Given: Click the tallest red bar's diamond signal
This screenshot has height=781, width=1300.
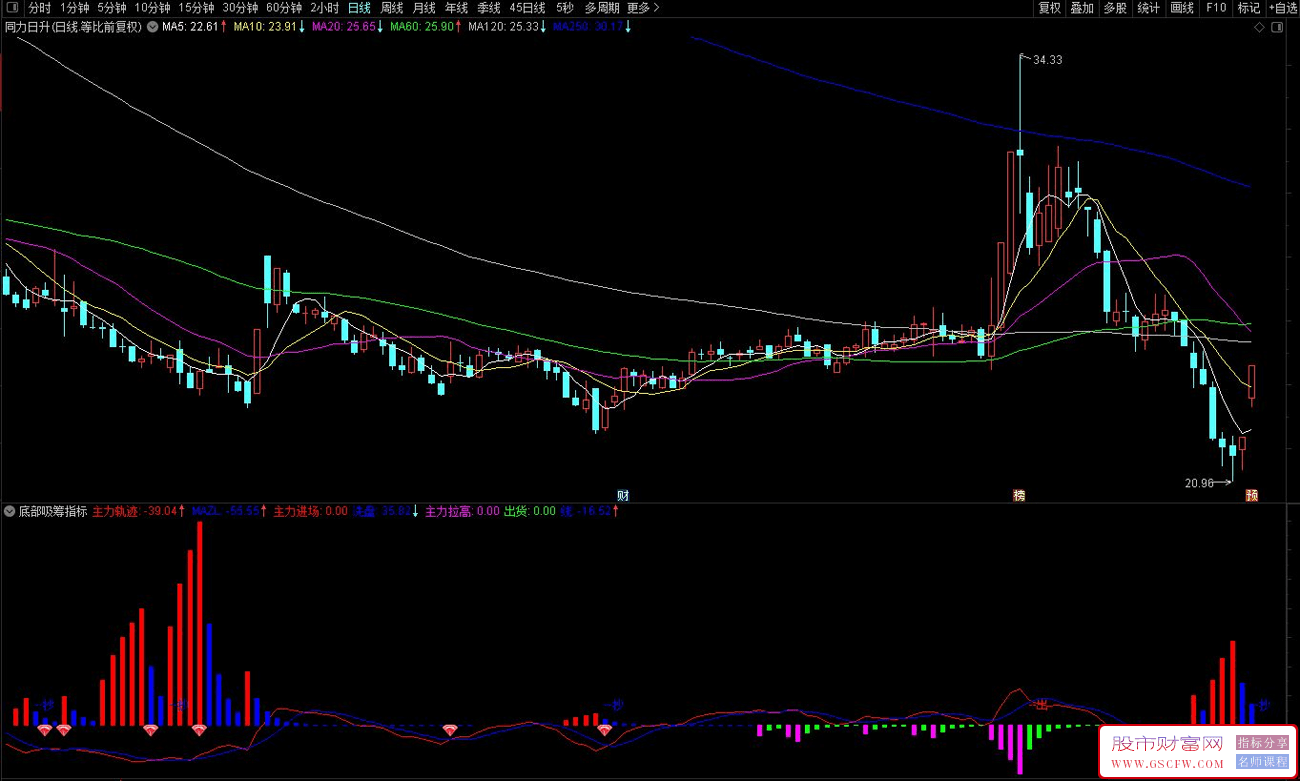Looking at the screenshot, I should point(199,730).
